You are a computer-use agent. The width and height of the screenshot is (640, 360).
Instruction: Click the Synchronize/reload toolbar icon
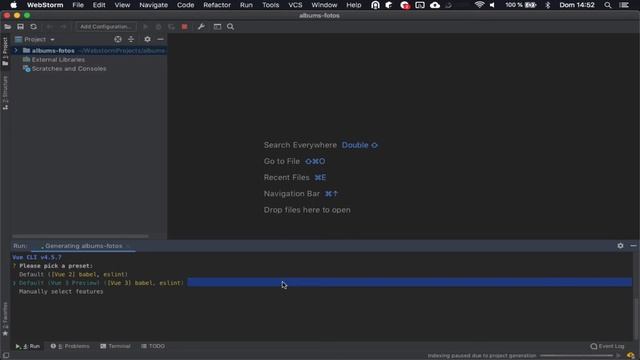point(33,27)
